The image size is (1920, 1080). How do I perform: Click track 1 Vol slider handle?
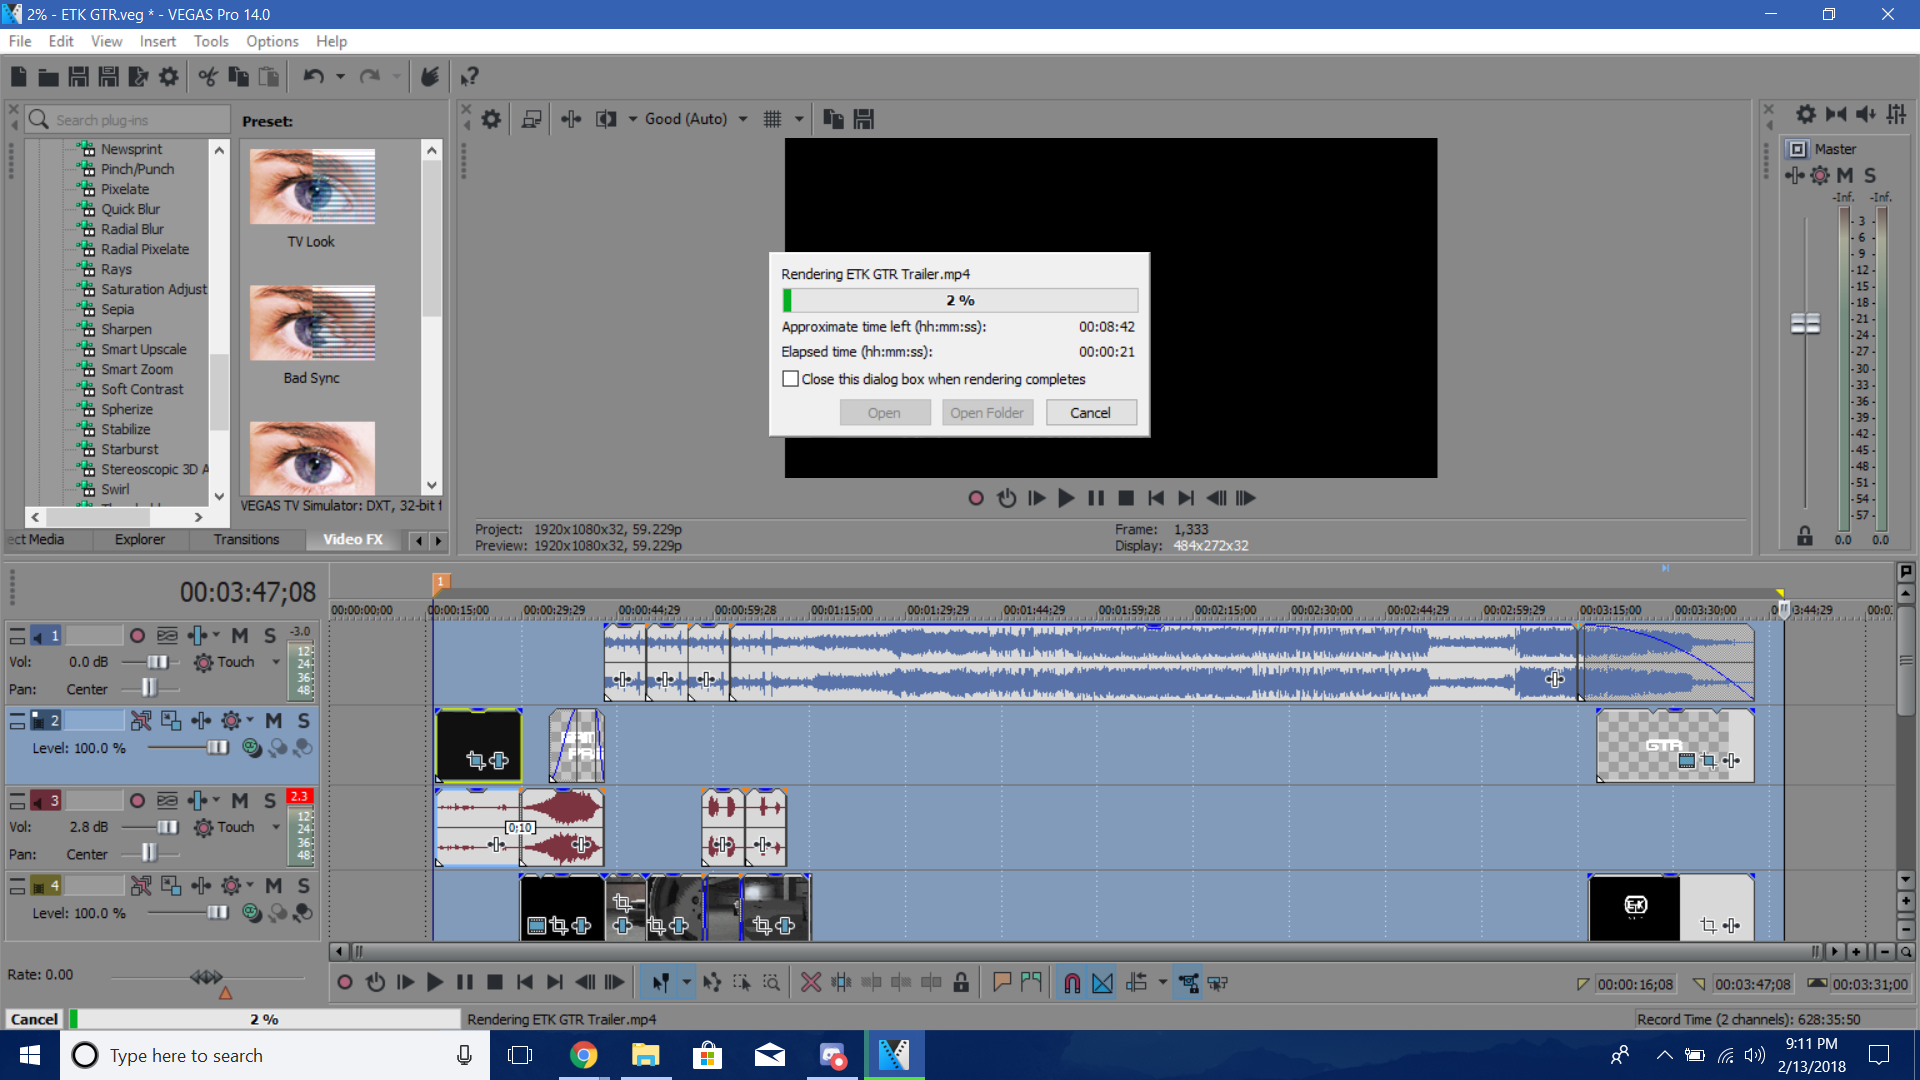click(157, 662)
